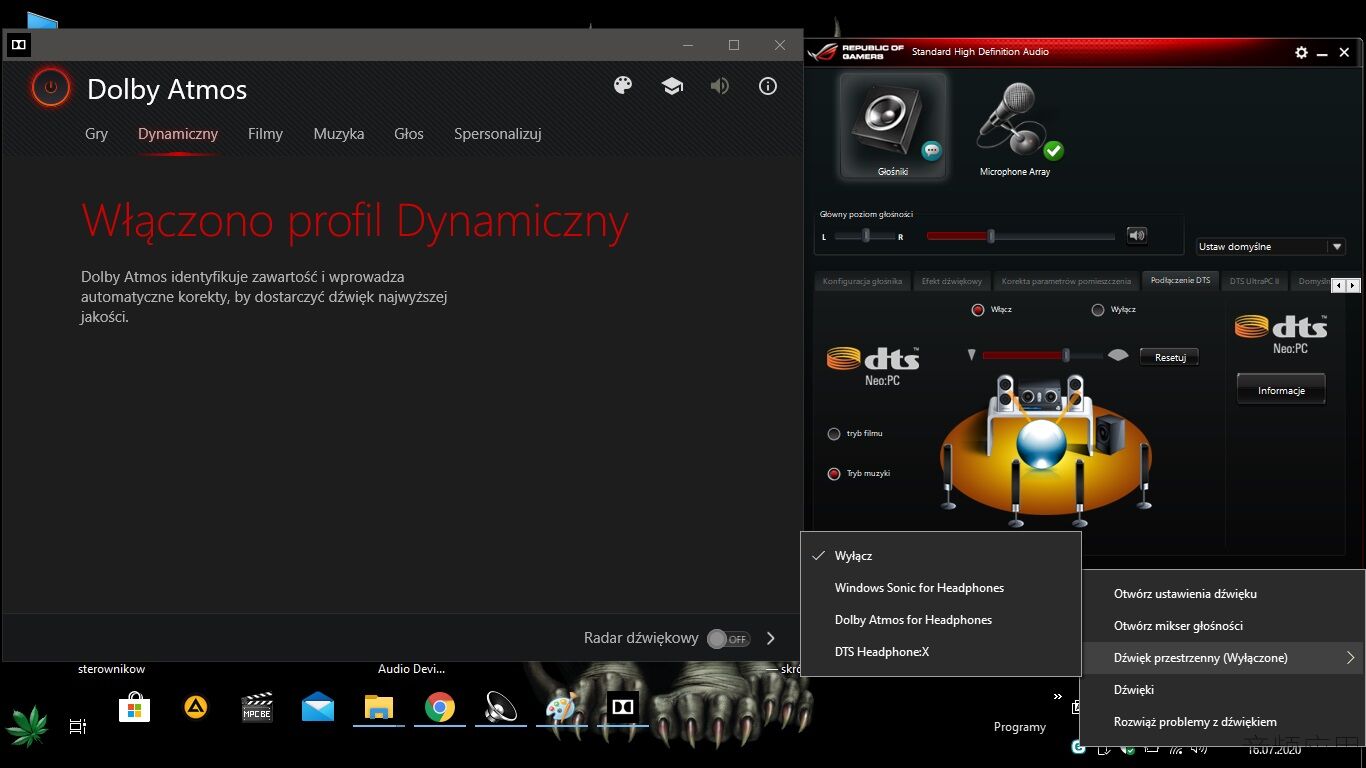1366x768 pixels.
Task: Select the Dynamiczny profile tab
Action: click(178, 134)
